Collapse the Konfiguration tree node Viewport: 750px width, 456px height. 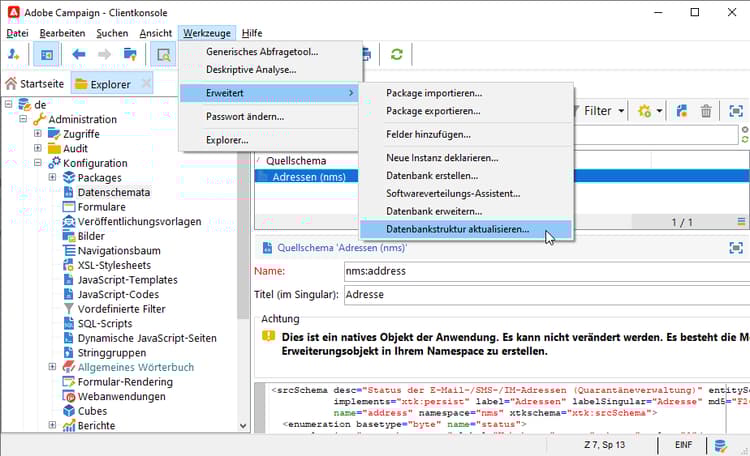point(38,163)
